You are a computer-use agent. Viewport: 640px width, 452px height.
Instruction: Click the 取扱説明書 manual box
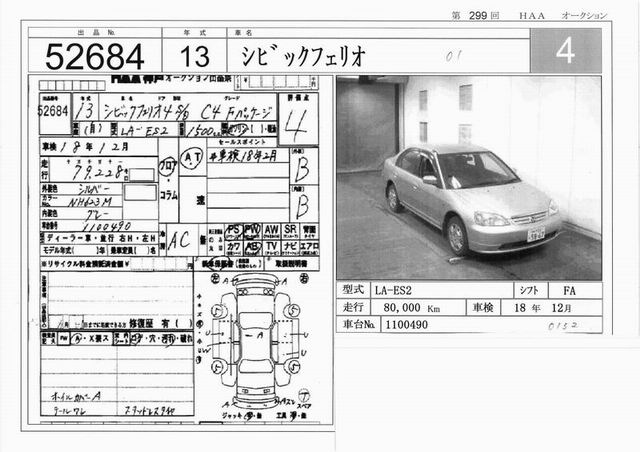(291, 264)
